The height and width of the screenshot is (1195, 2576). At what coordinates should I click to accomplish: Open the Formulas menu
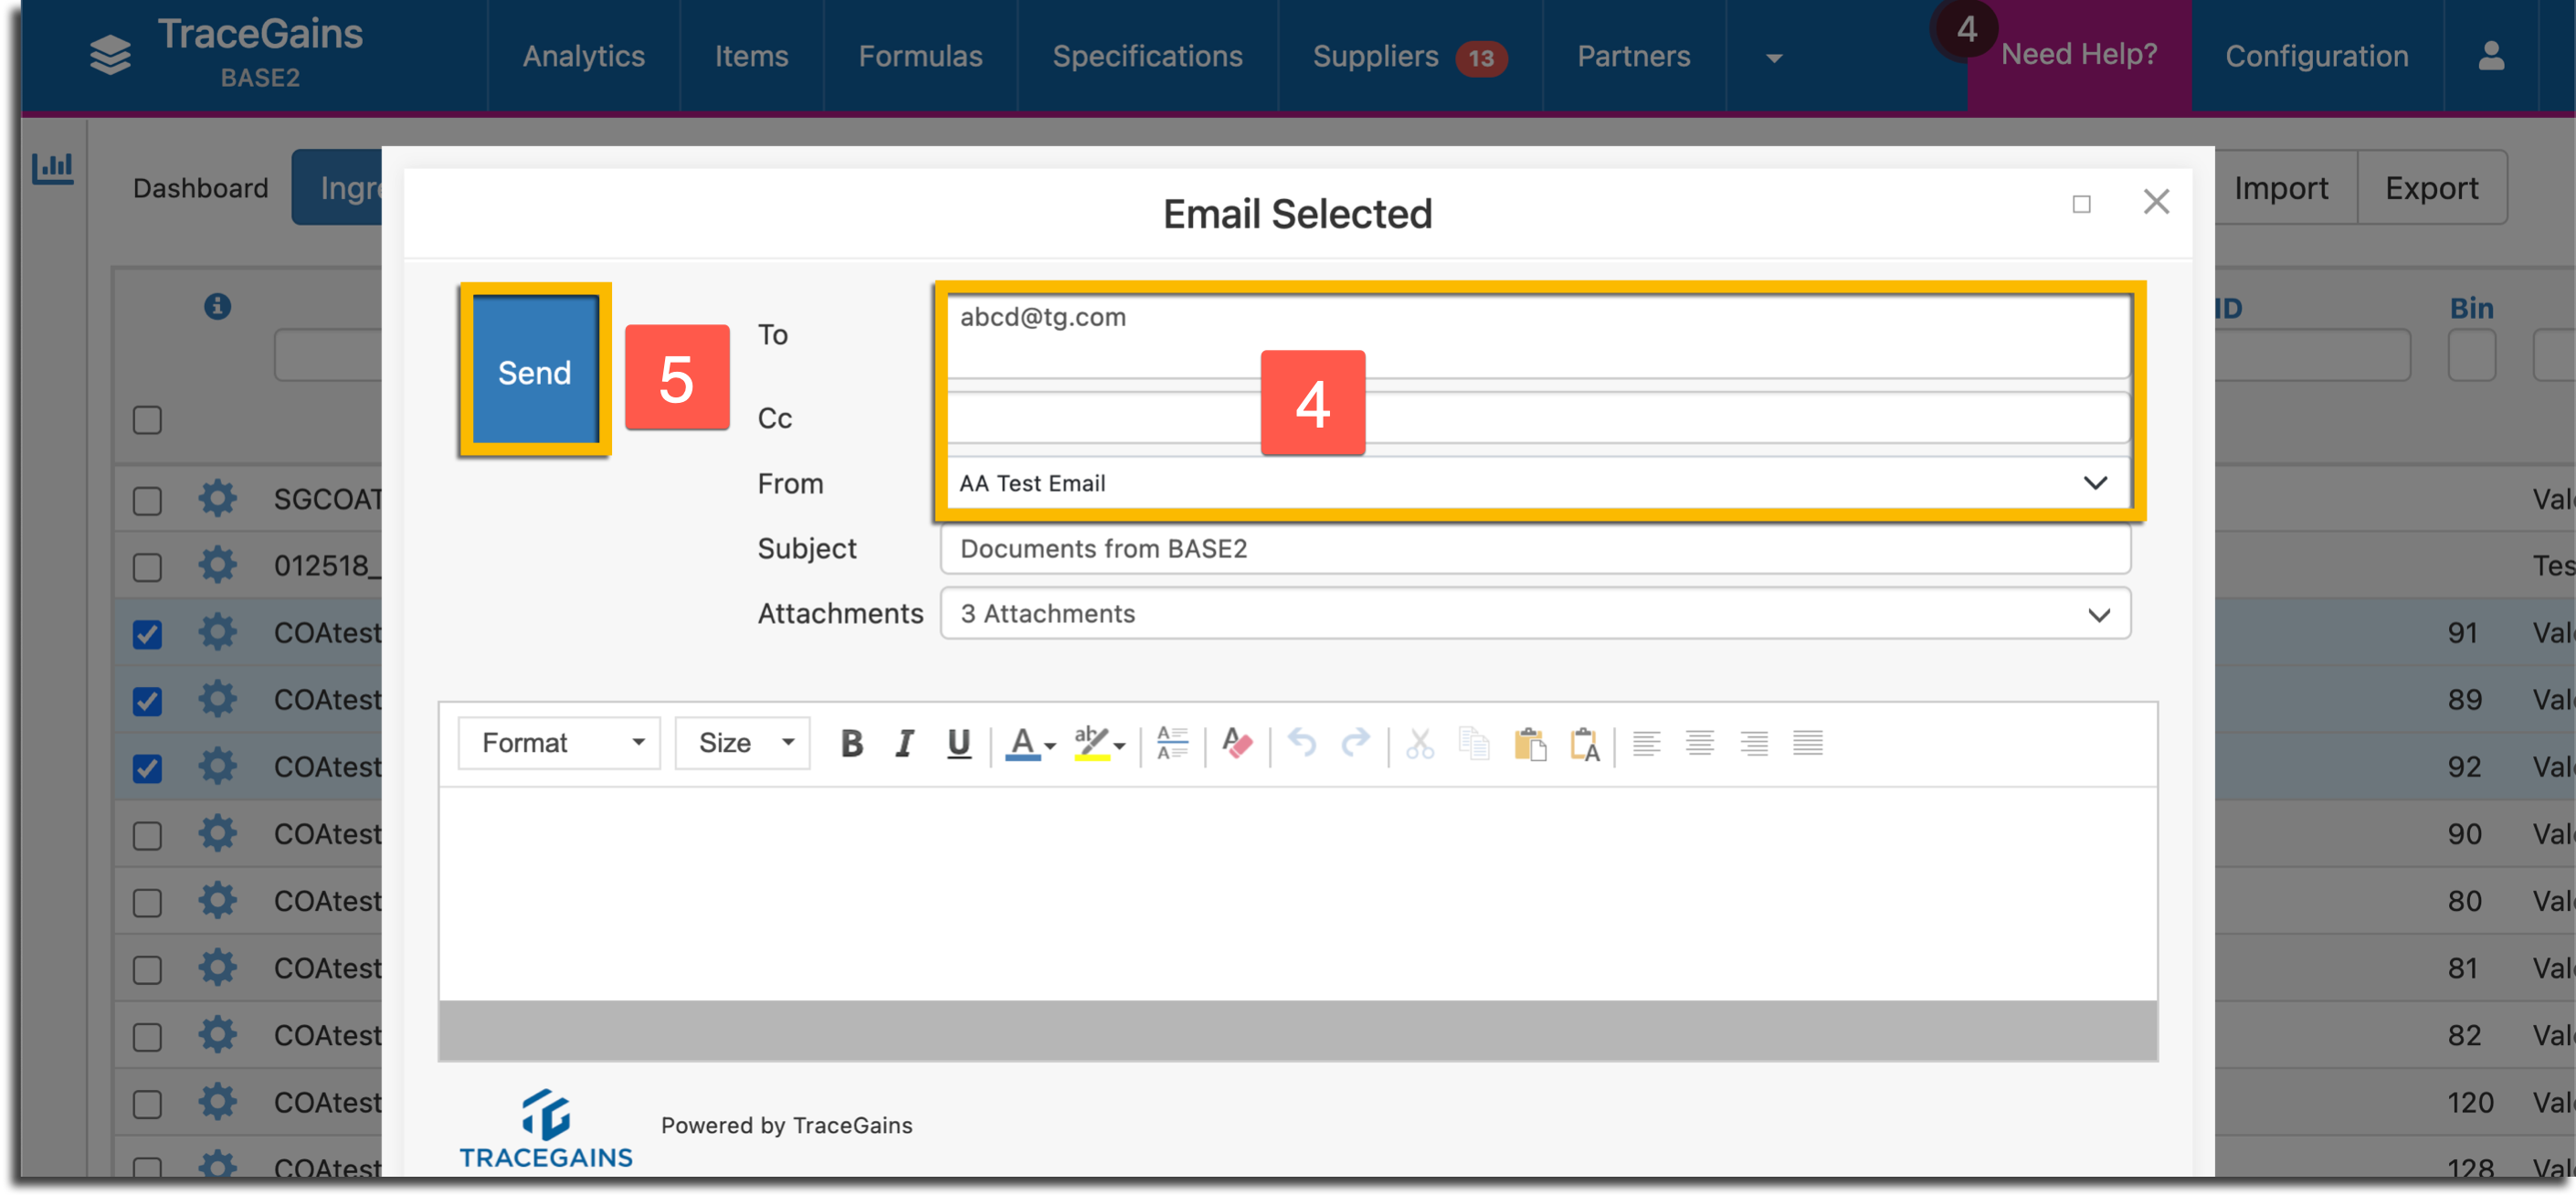pyautogui.click(x=920, y=56)
